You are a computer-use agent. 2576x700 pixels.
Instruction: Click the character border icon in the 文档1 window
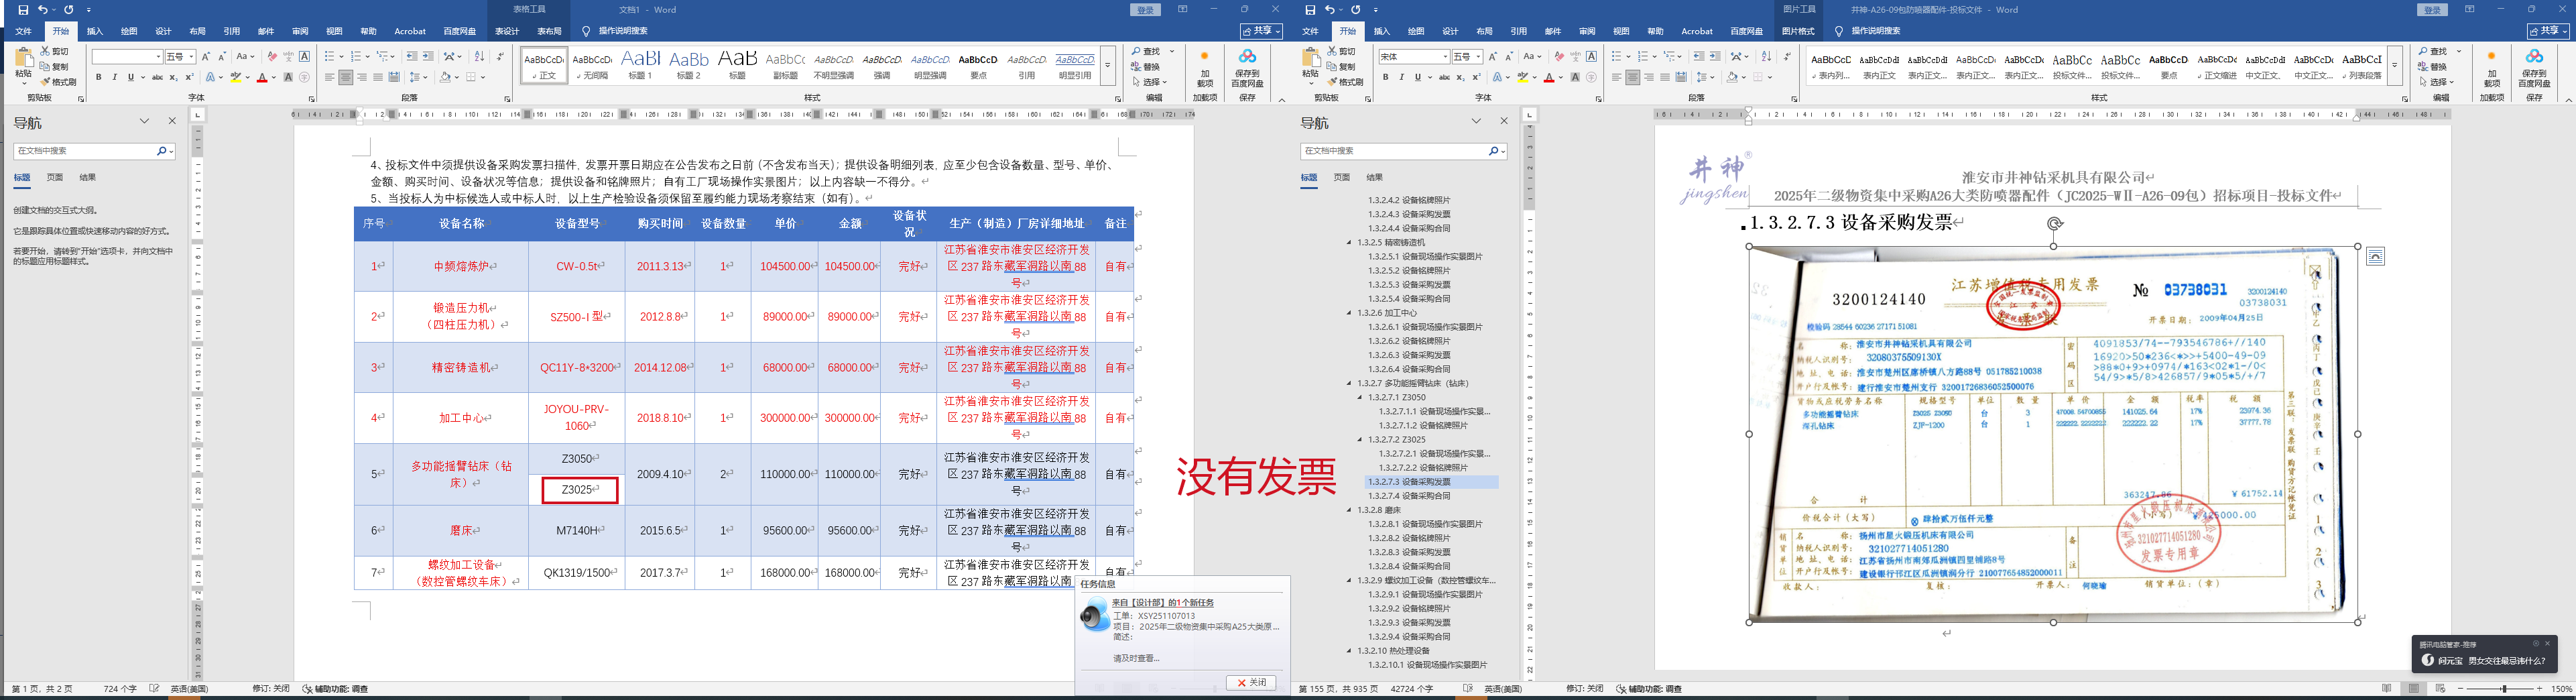pyautogui.click(x=305, y=57)
